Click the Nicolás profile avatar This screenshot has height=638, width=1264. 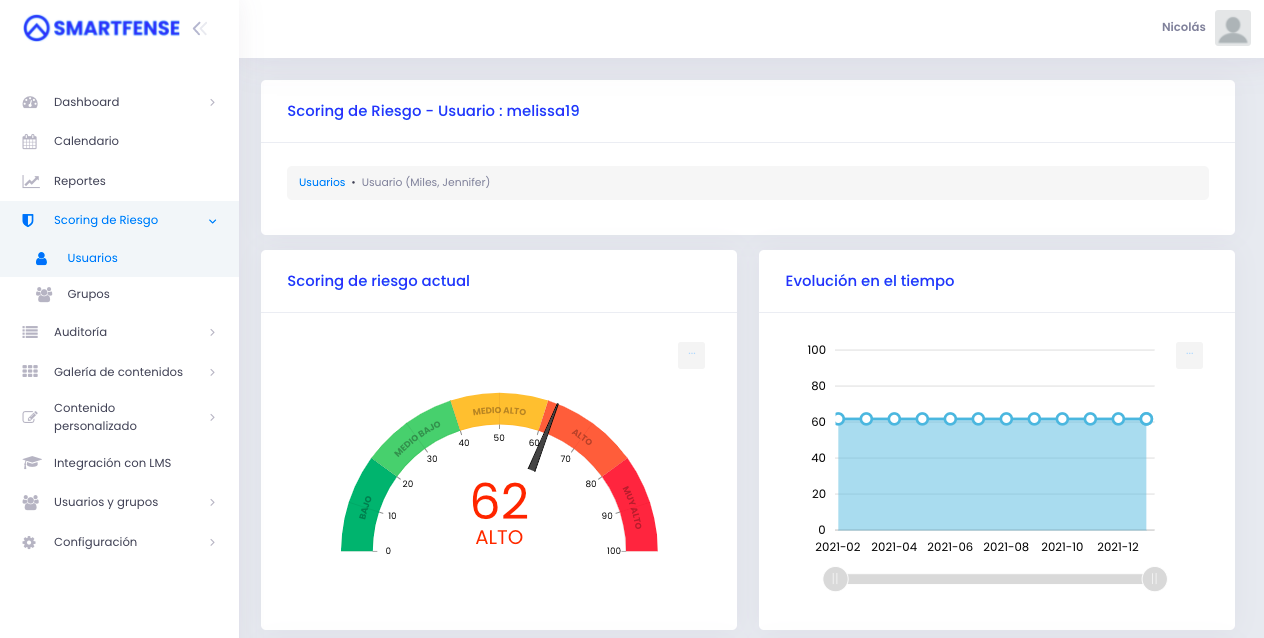coord(1232,28)
